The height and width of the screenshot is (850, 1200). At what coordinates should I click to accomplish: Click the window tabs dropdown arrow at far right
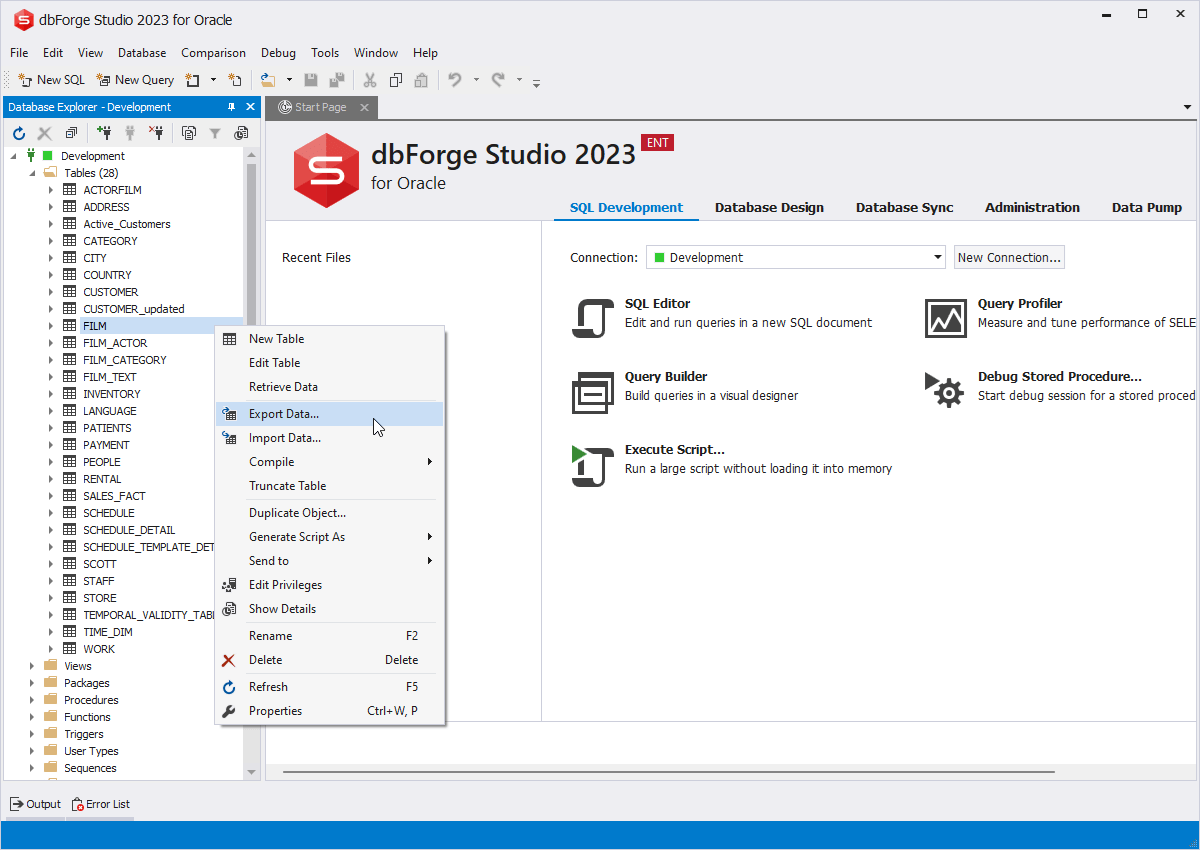click(1188, 107)
